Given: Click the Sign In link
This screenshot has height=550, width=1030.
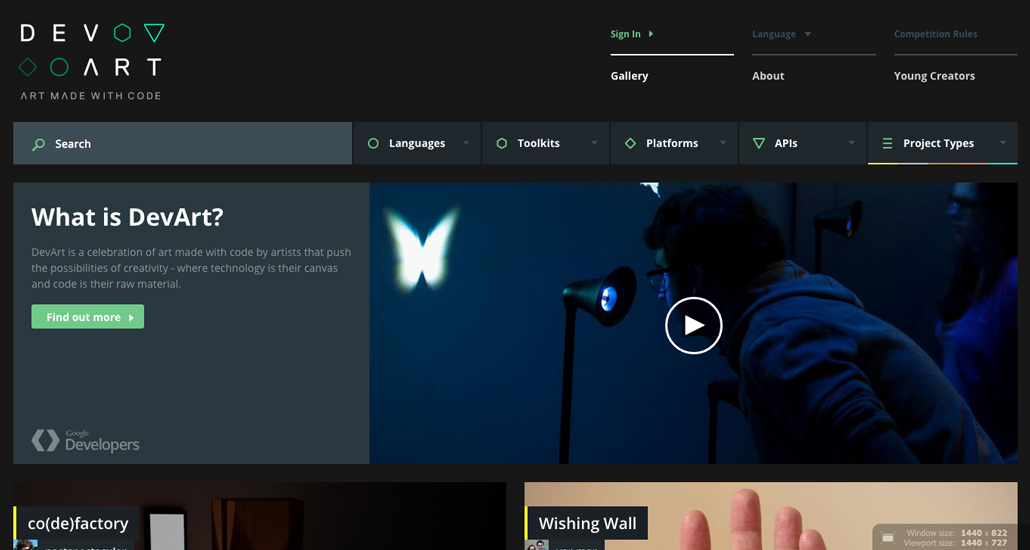Looking at the screenshot, I should (625, 34).
